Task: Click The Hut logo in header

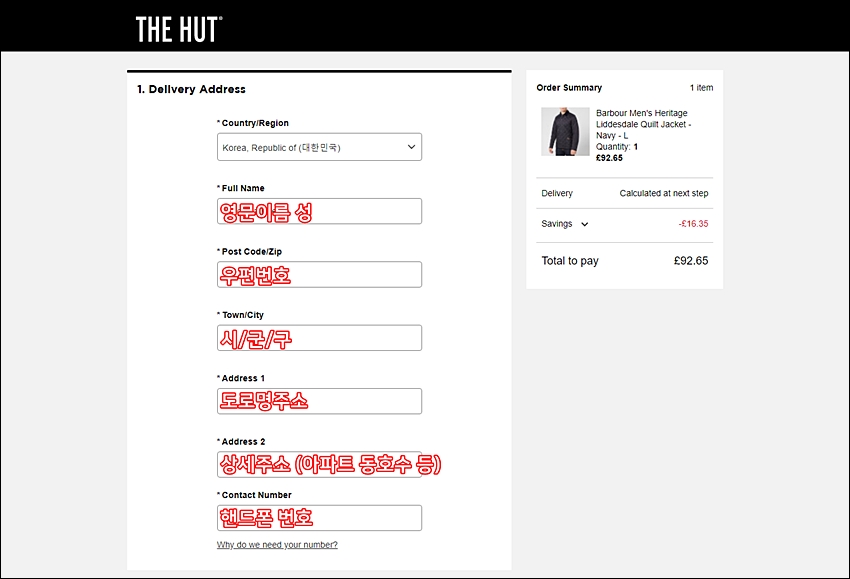Action: [x=179, y=29]
